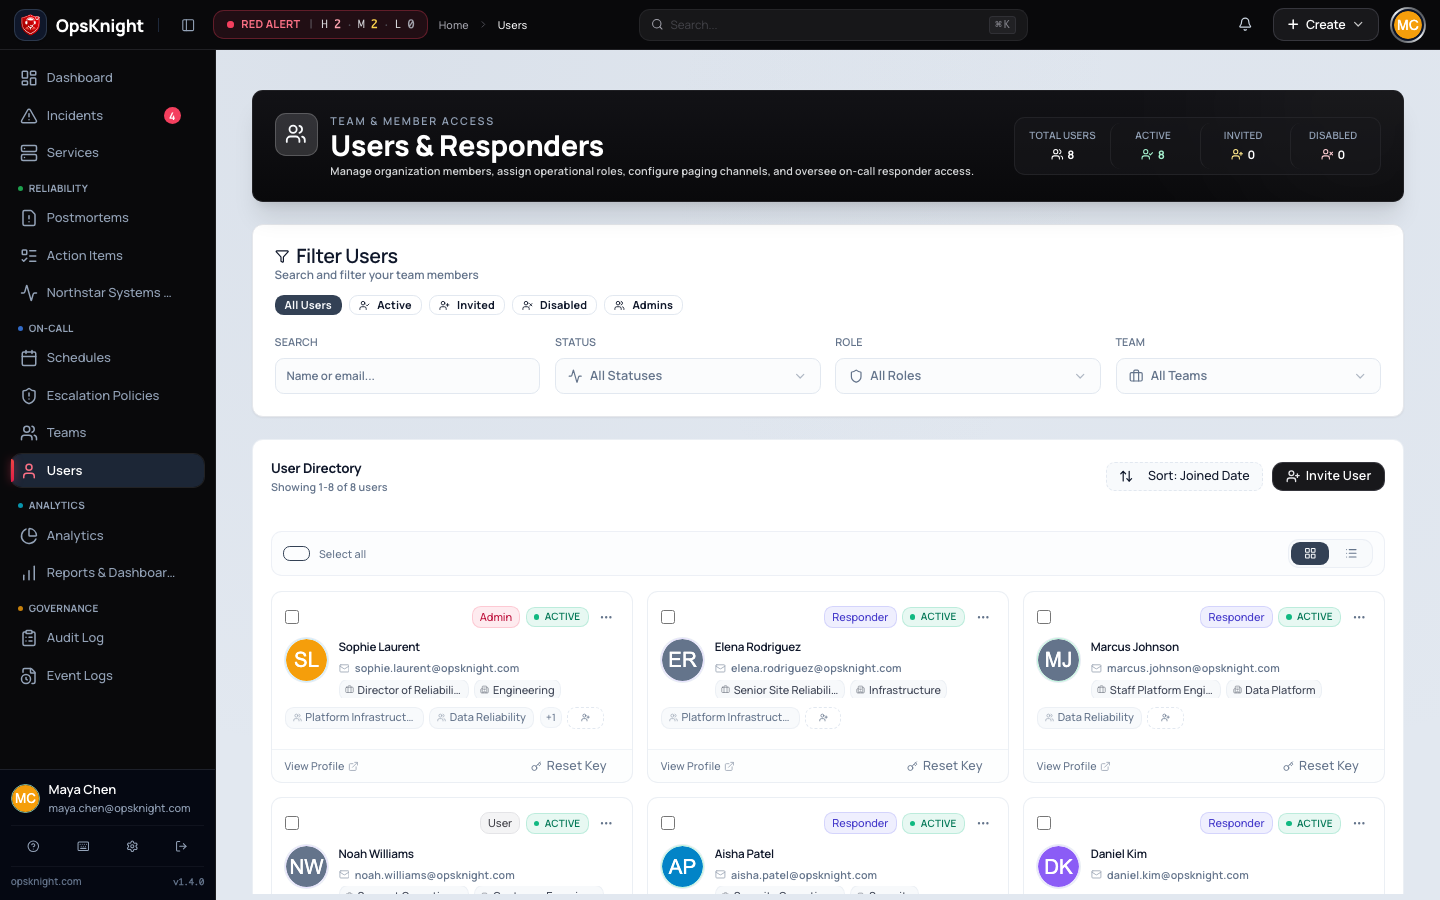
Task: Switch to list view layout
Action: (1351, 553)
